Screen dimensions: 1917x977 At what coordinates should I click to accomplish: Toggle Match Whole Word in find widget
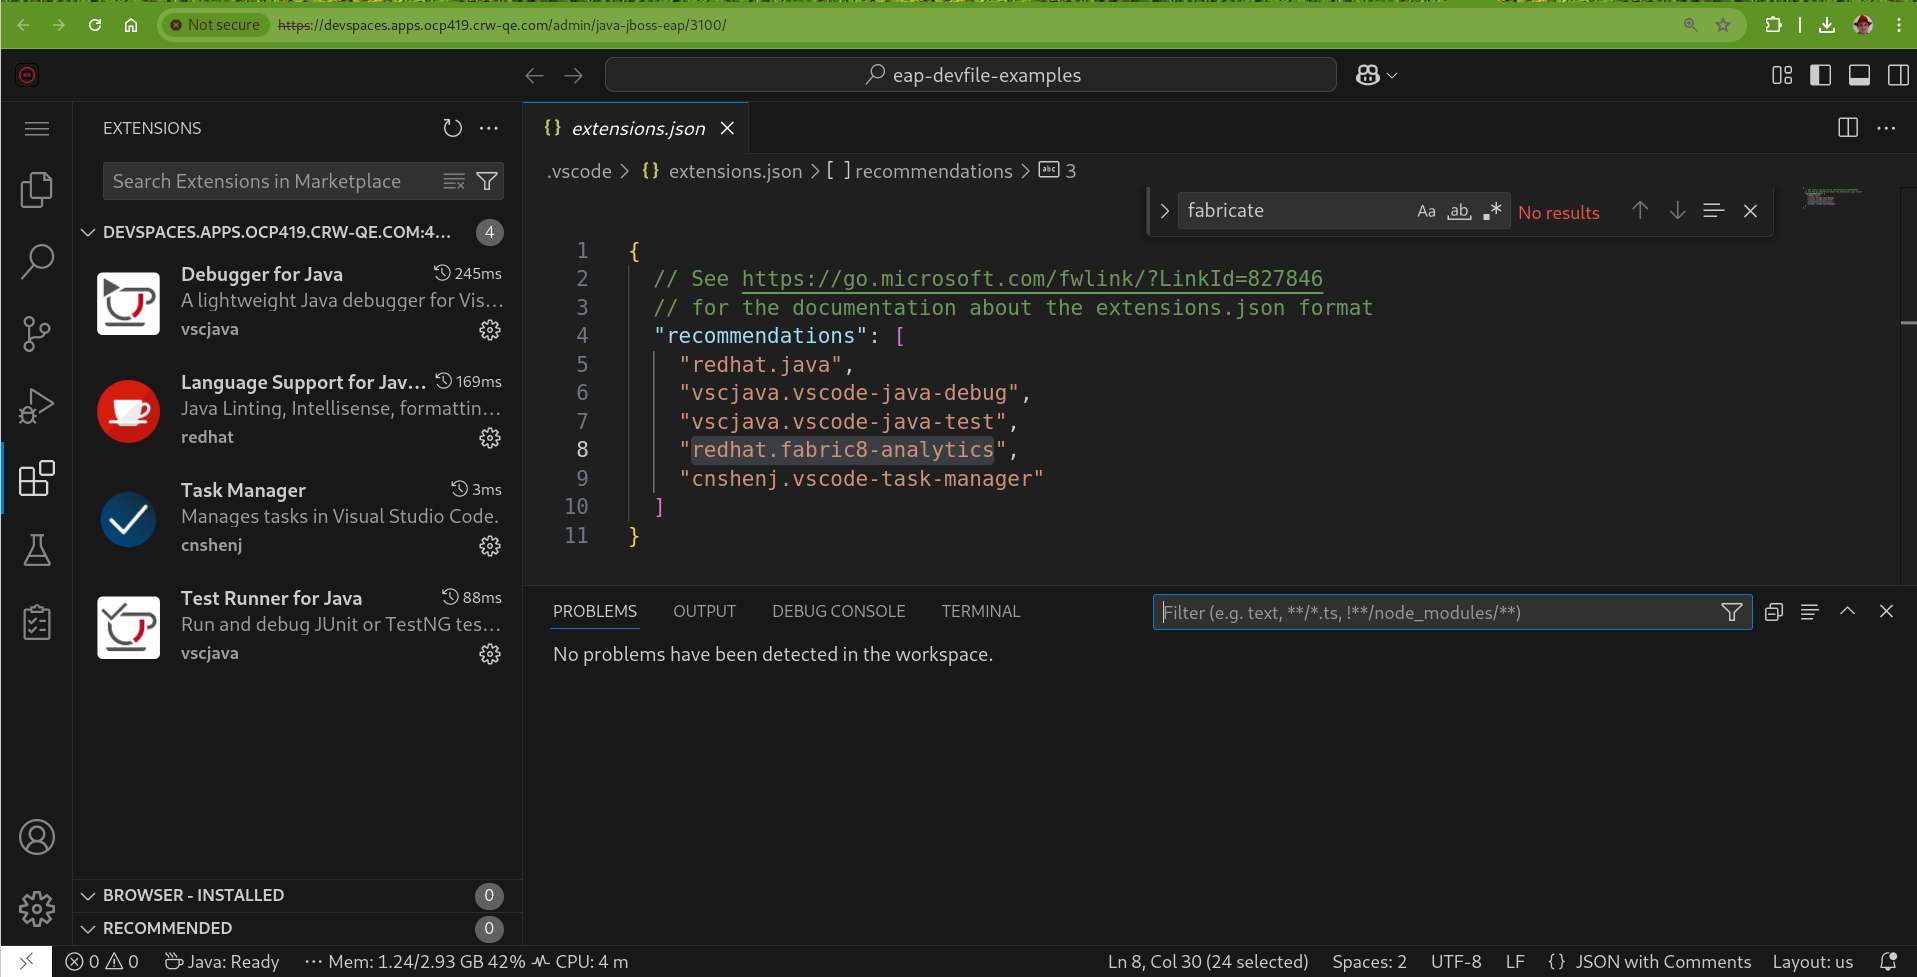click(x=1459, y=211)
